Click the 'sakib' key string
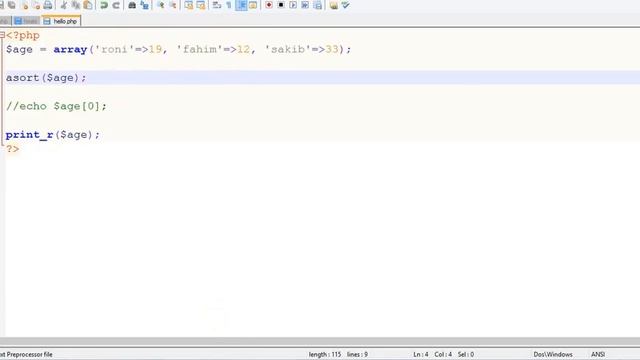The image size is (640, 360). coord(288,49)
